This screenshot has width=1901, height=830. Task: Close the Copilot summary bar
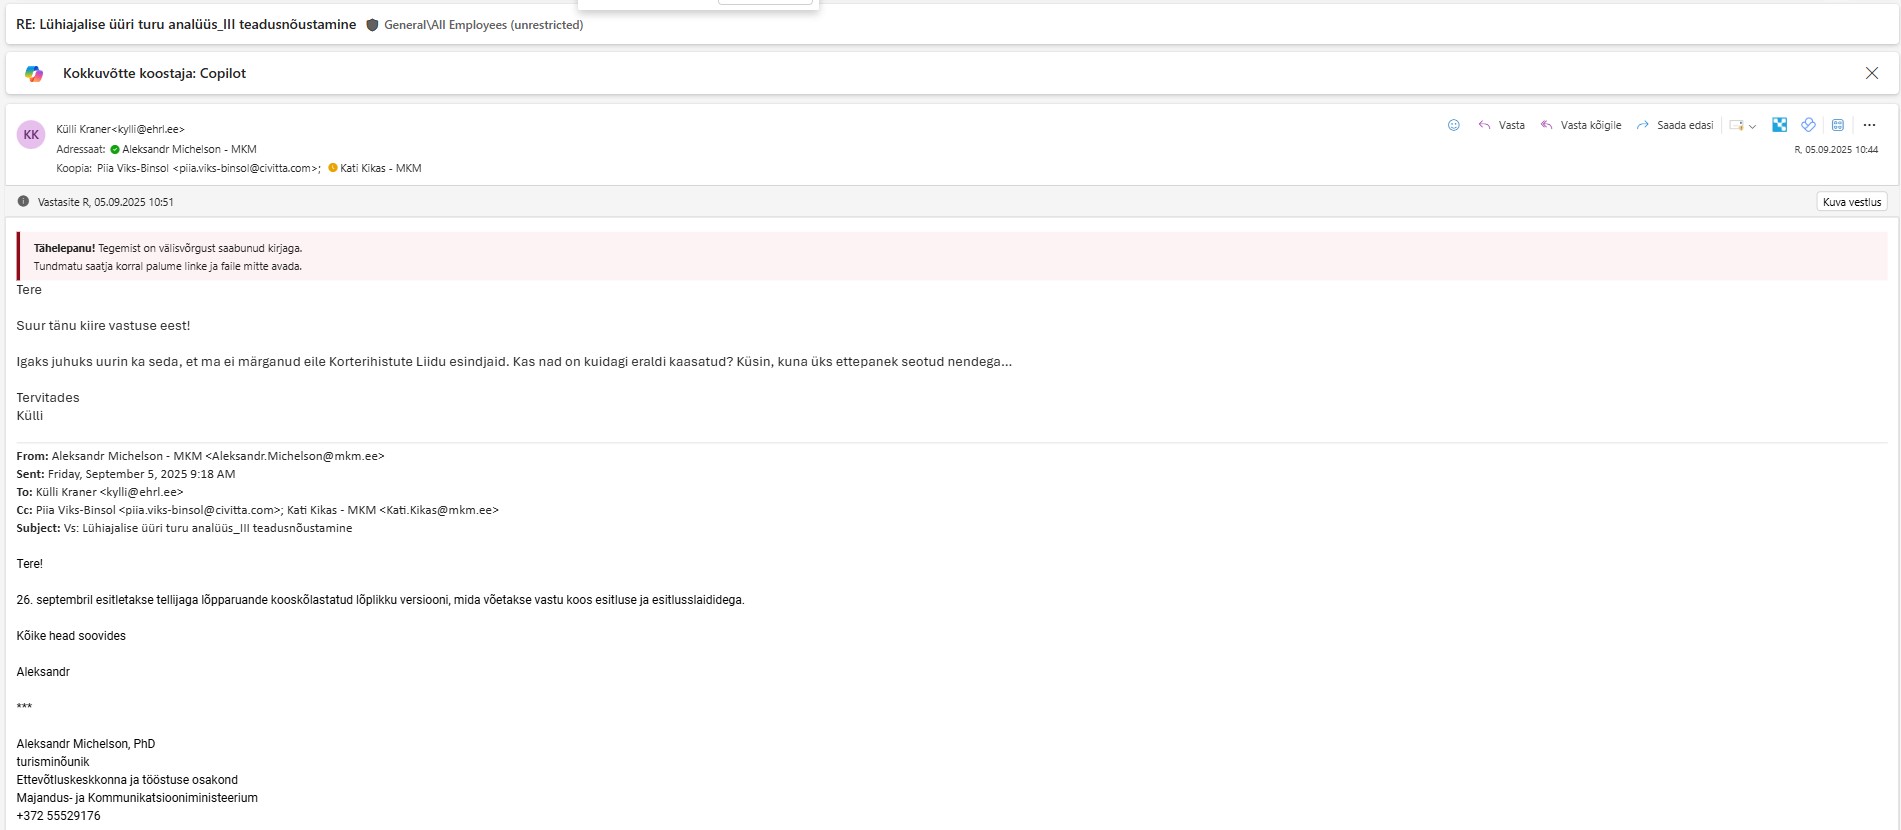tap(1871, 73)
